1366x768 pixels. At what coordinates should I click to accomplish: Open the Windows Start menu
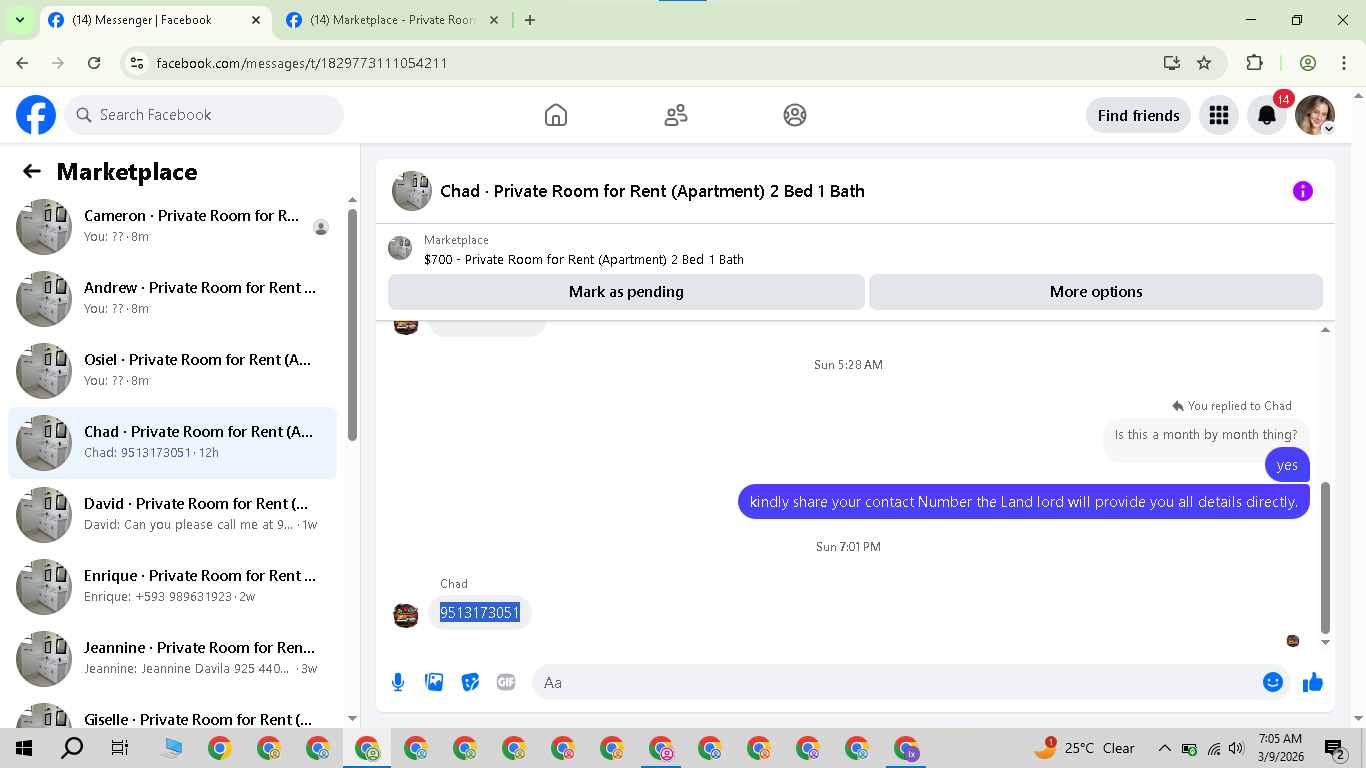click(x=24, y=748)
